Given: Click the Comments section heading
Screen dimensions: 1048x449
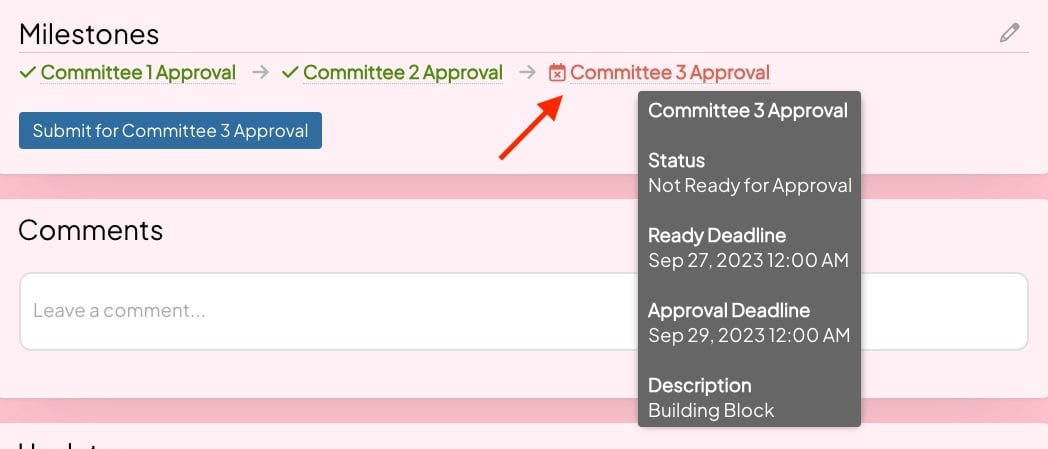Looking at the screenshot, I should tap(91, 230).
